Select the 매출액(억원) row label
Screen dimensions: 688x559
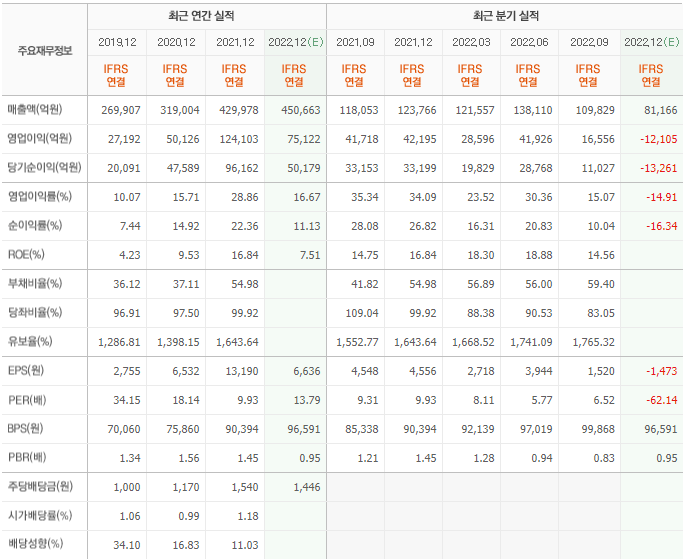tap(35, 109)
